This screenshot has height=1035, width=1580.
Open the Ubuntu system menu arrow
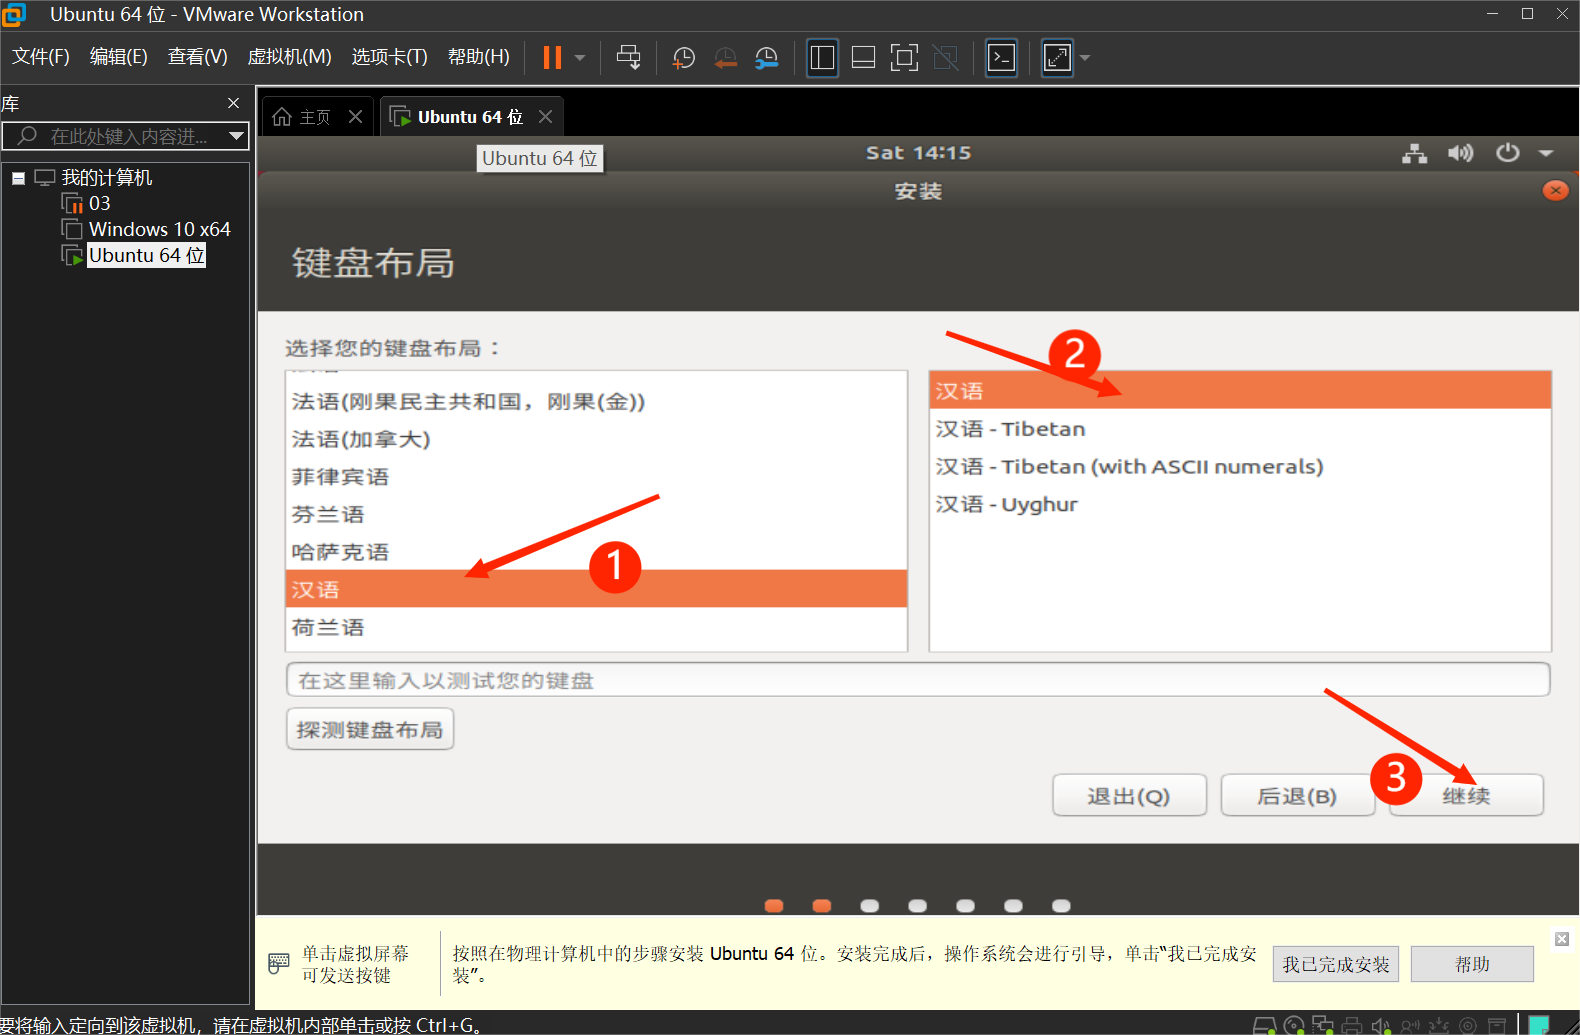coord(1546,153)
